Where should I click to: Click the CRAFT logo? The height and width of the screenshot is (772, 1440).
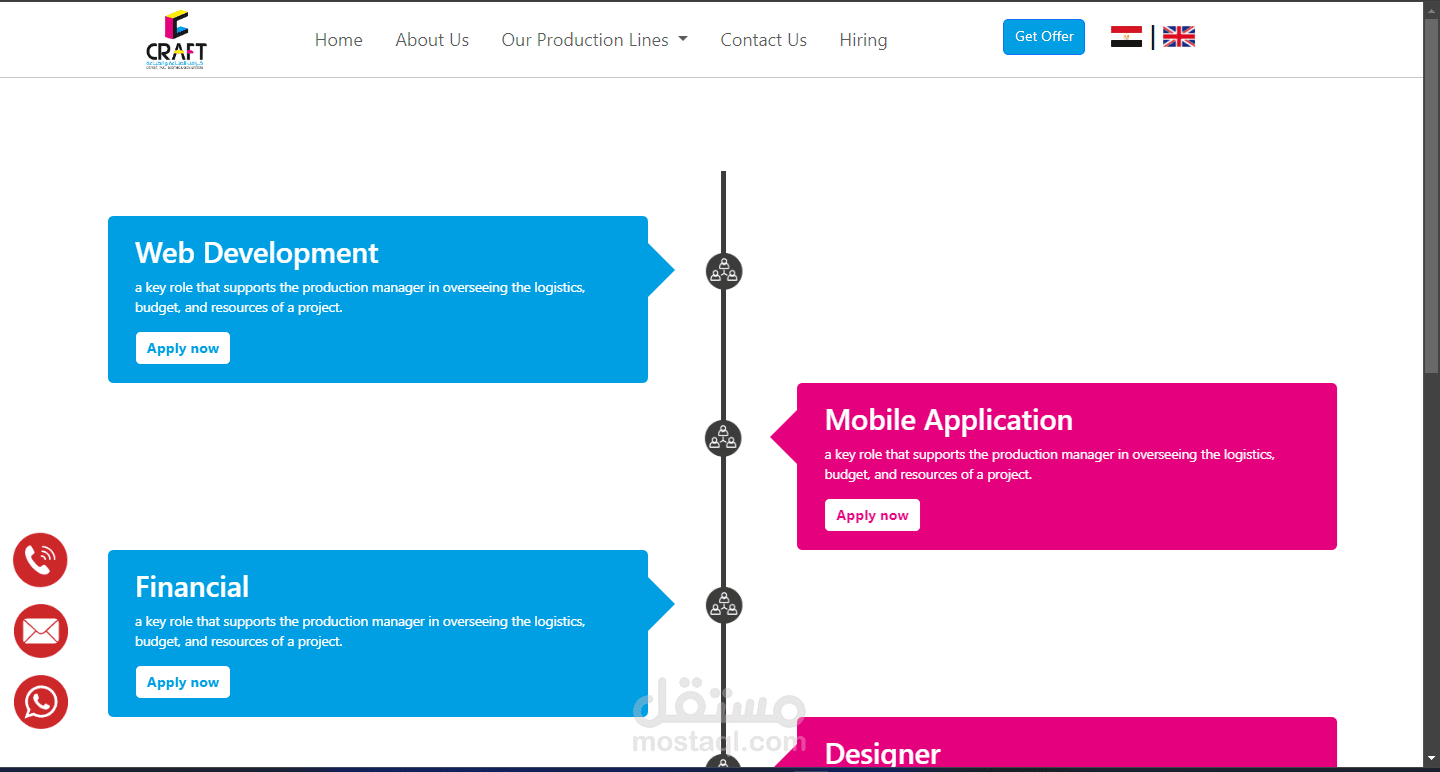point(176,40)
